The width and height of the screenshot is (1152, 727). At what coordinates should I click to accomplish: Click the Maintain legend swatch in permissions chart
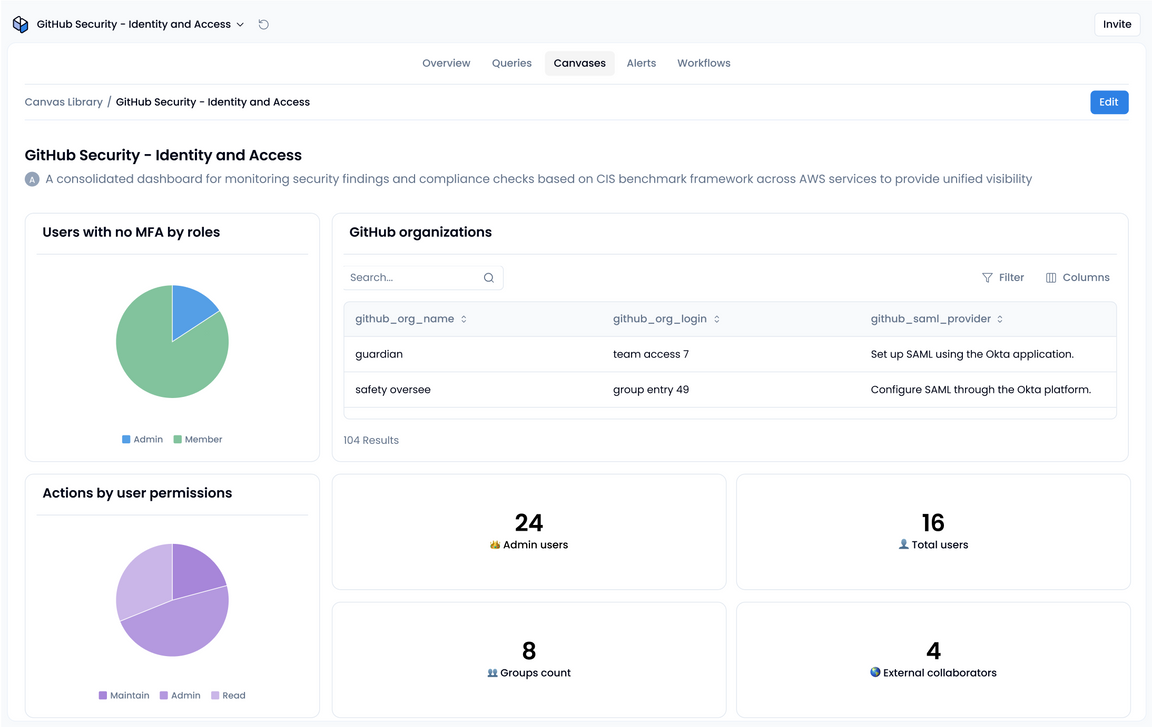pyautogui.click(x=103, y=695)
